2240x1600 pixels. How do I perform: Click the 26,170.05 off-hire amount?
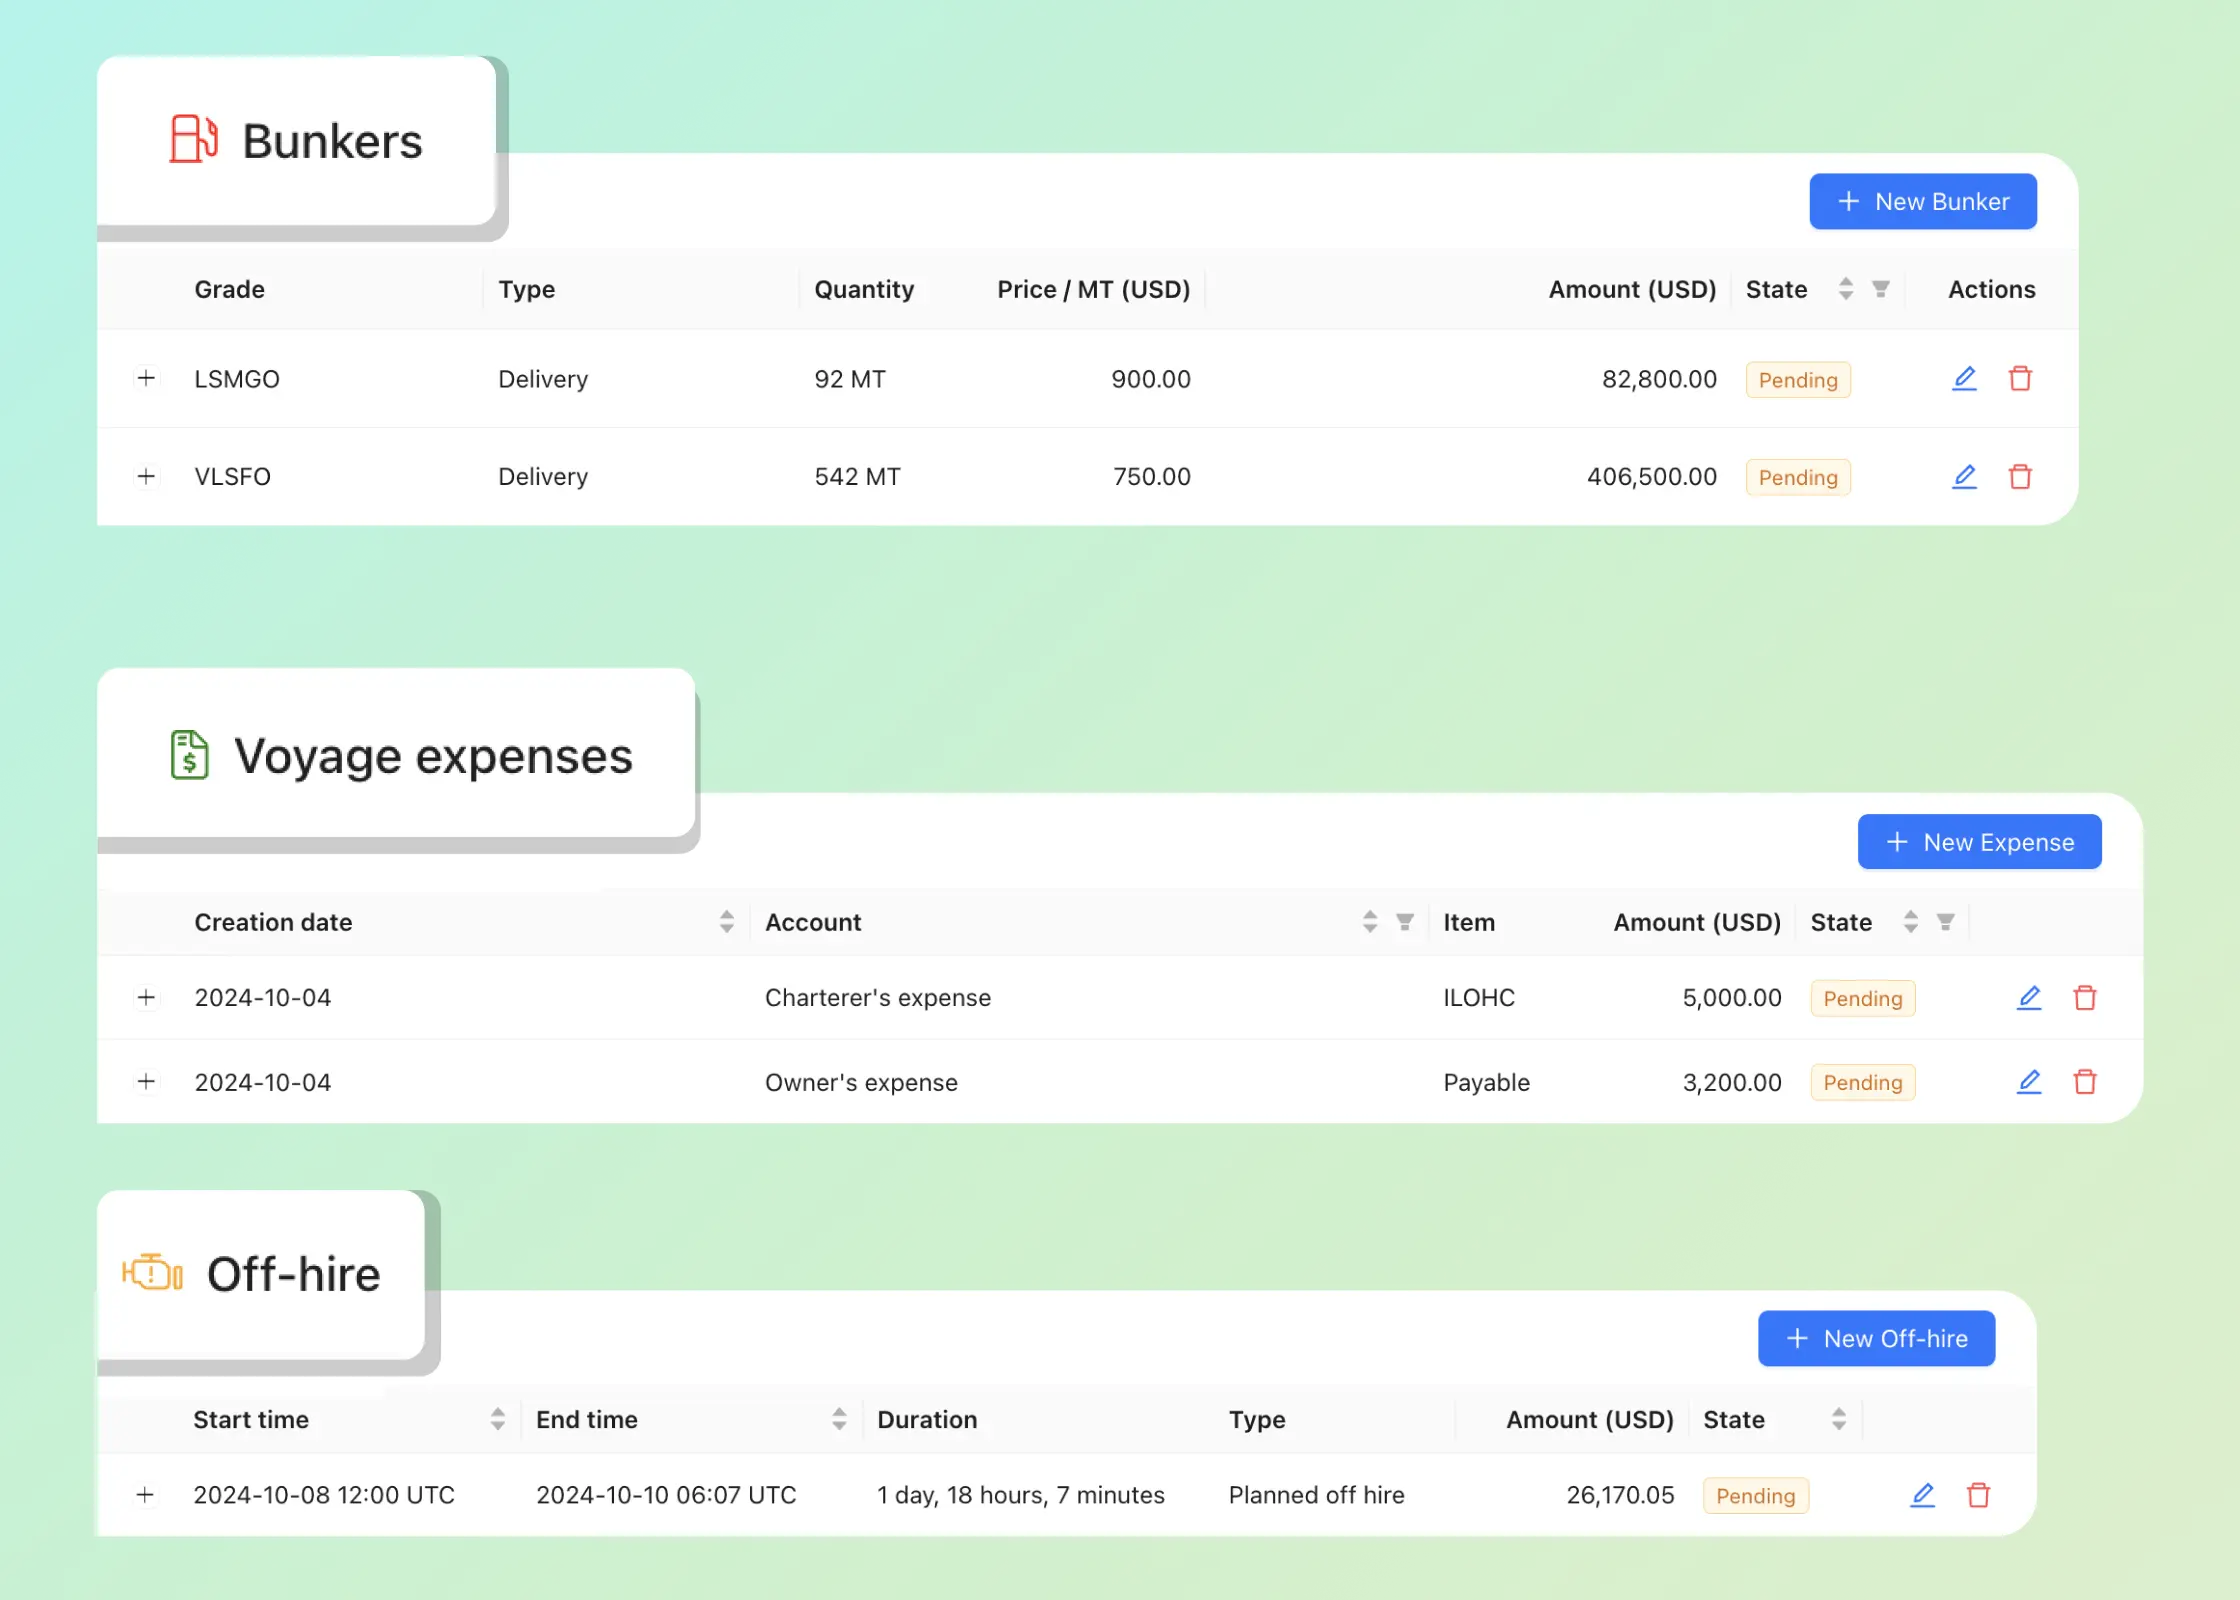(x=1620, y=1495)
